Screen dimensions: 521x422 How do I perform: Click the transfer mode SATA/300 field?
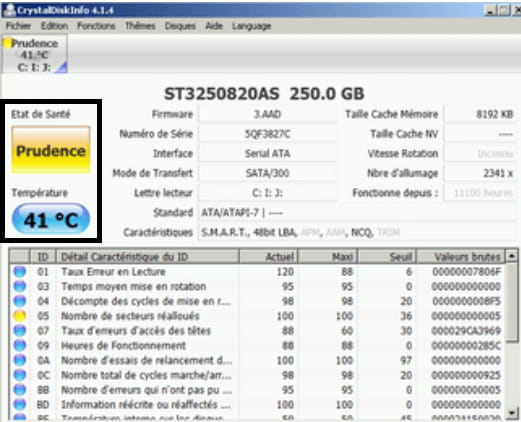(x=267, y=173)
